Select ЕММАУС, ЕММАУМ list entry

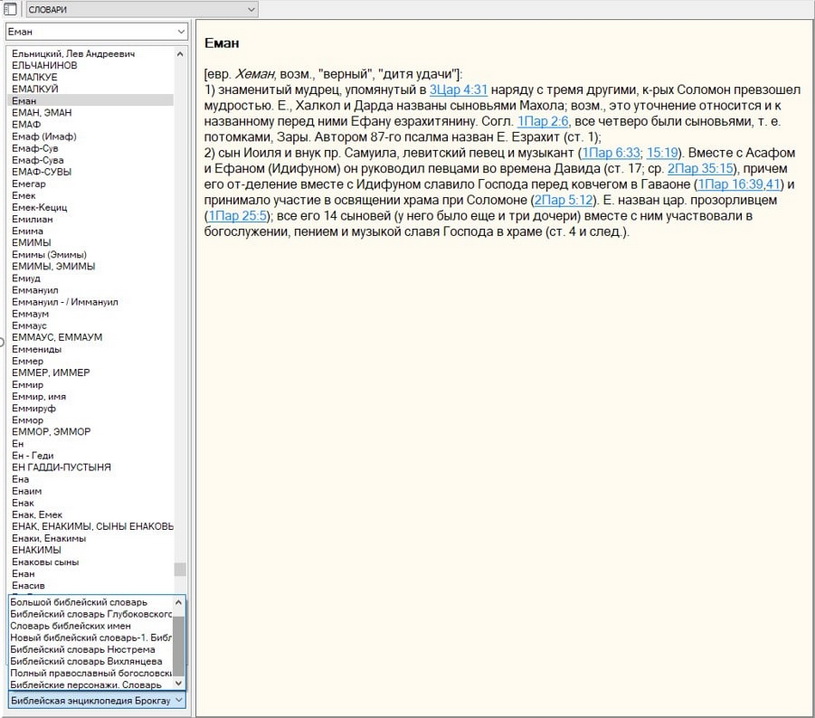coord(57,337)
